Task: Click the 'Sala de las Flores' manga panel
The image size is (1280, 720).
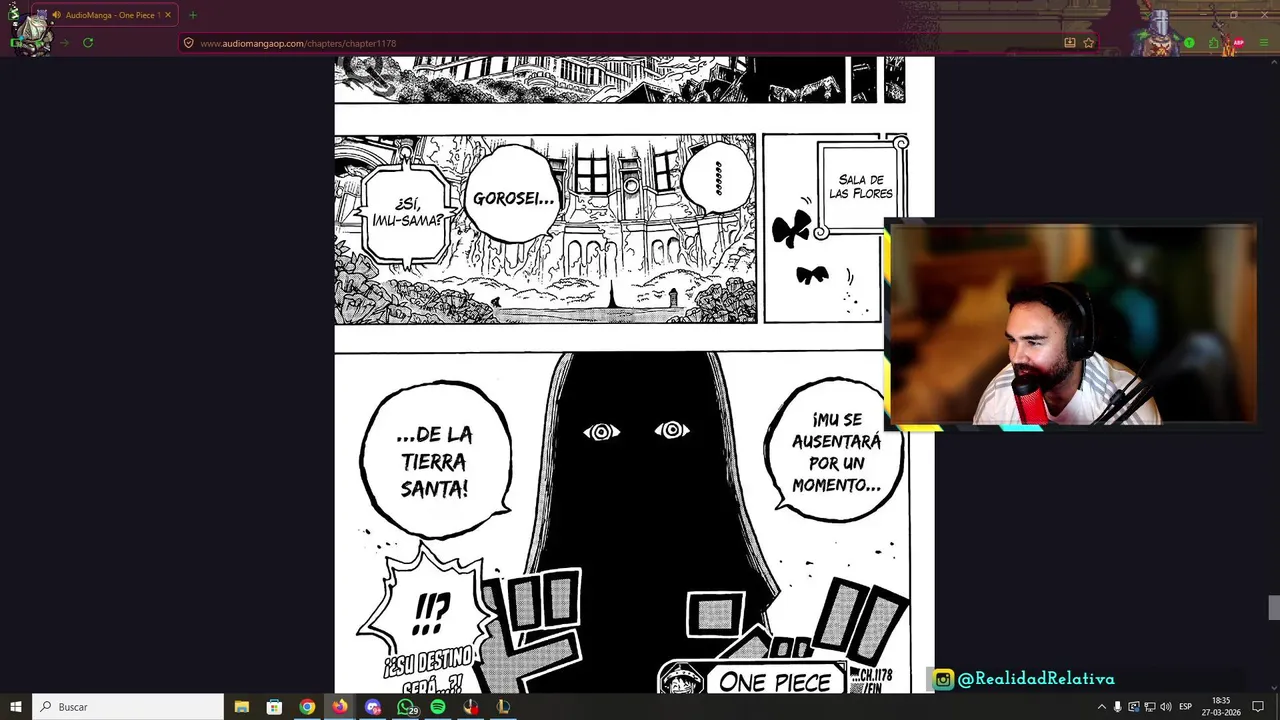Action: tap(824, 229)
